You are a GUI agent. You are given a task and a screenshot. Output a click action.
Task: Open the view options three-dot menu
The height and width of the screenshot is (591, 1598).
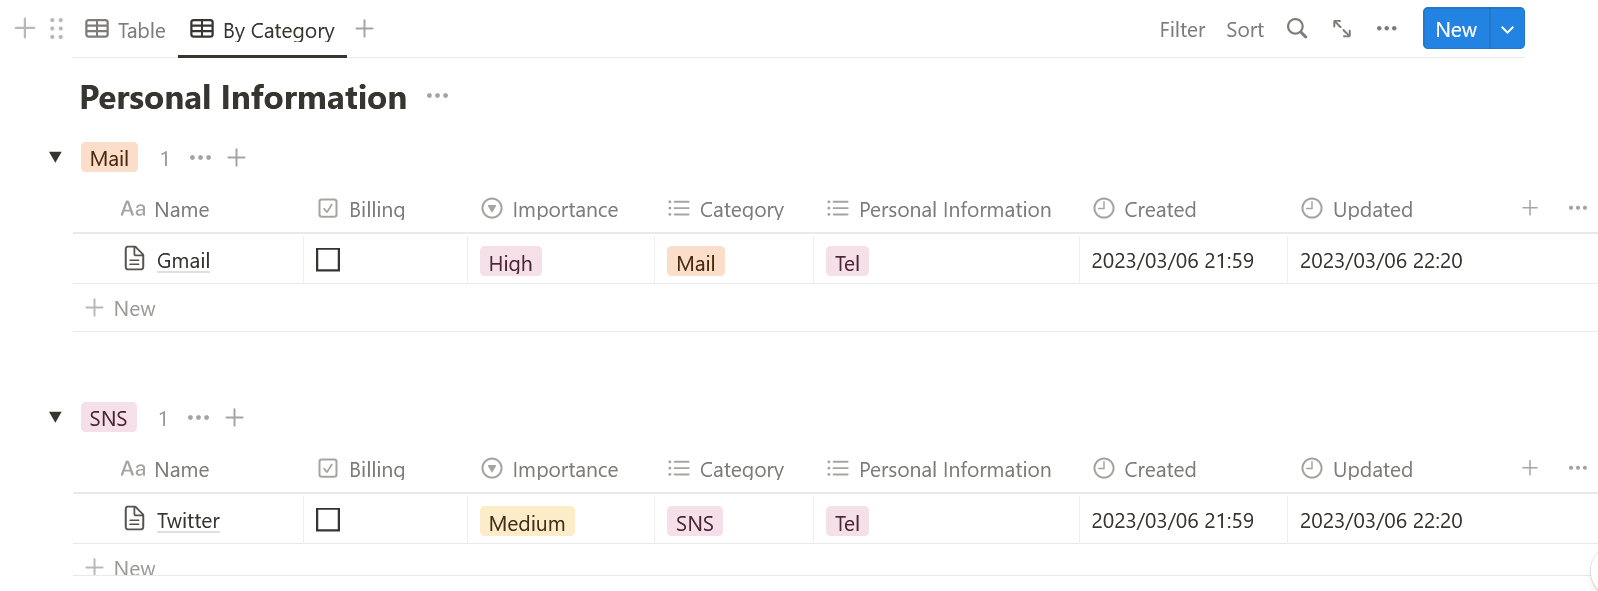click(x=1386, y=29)
